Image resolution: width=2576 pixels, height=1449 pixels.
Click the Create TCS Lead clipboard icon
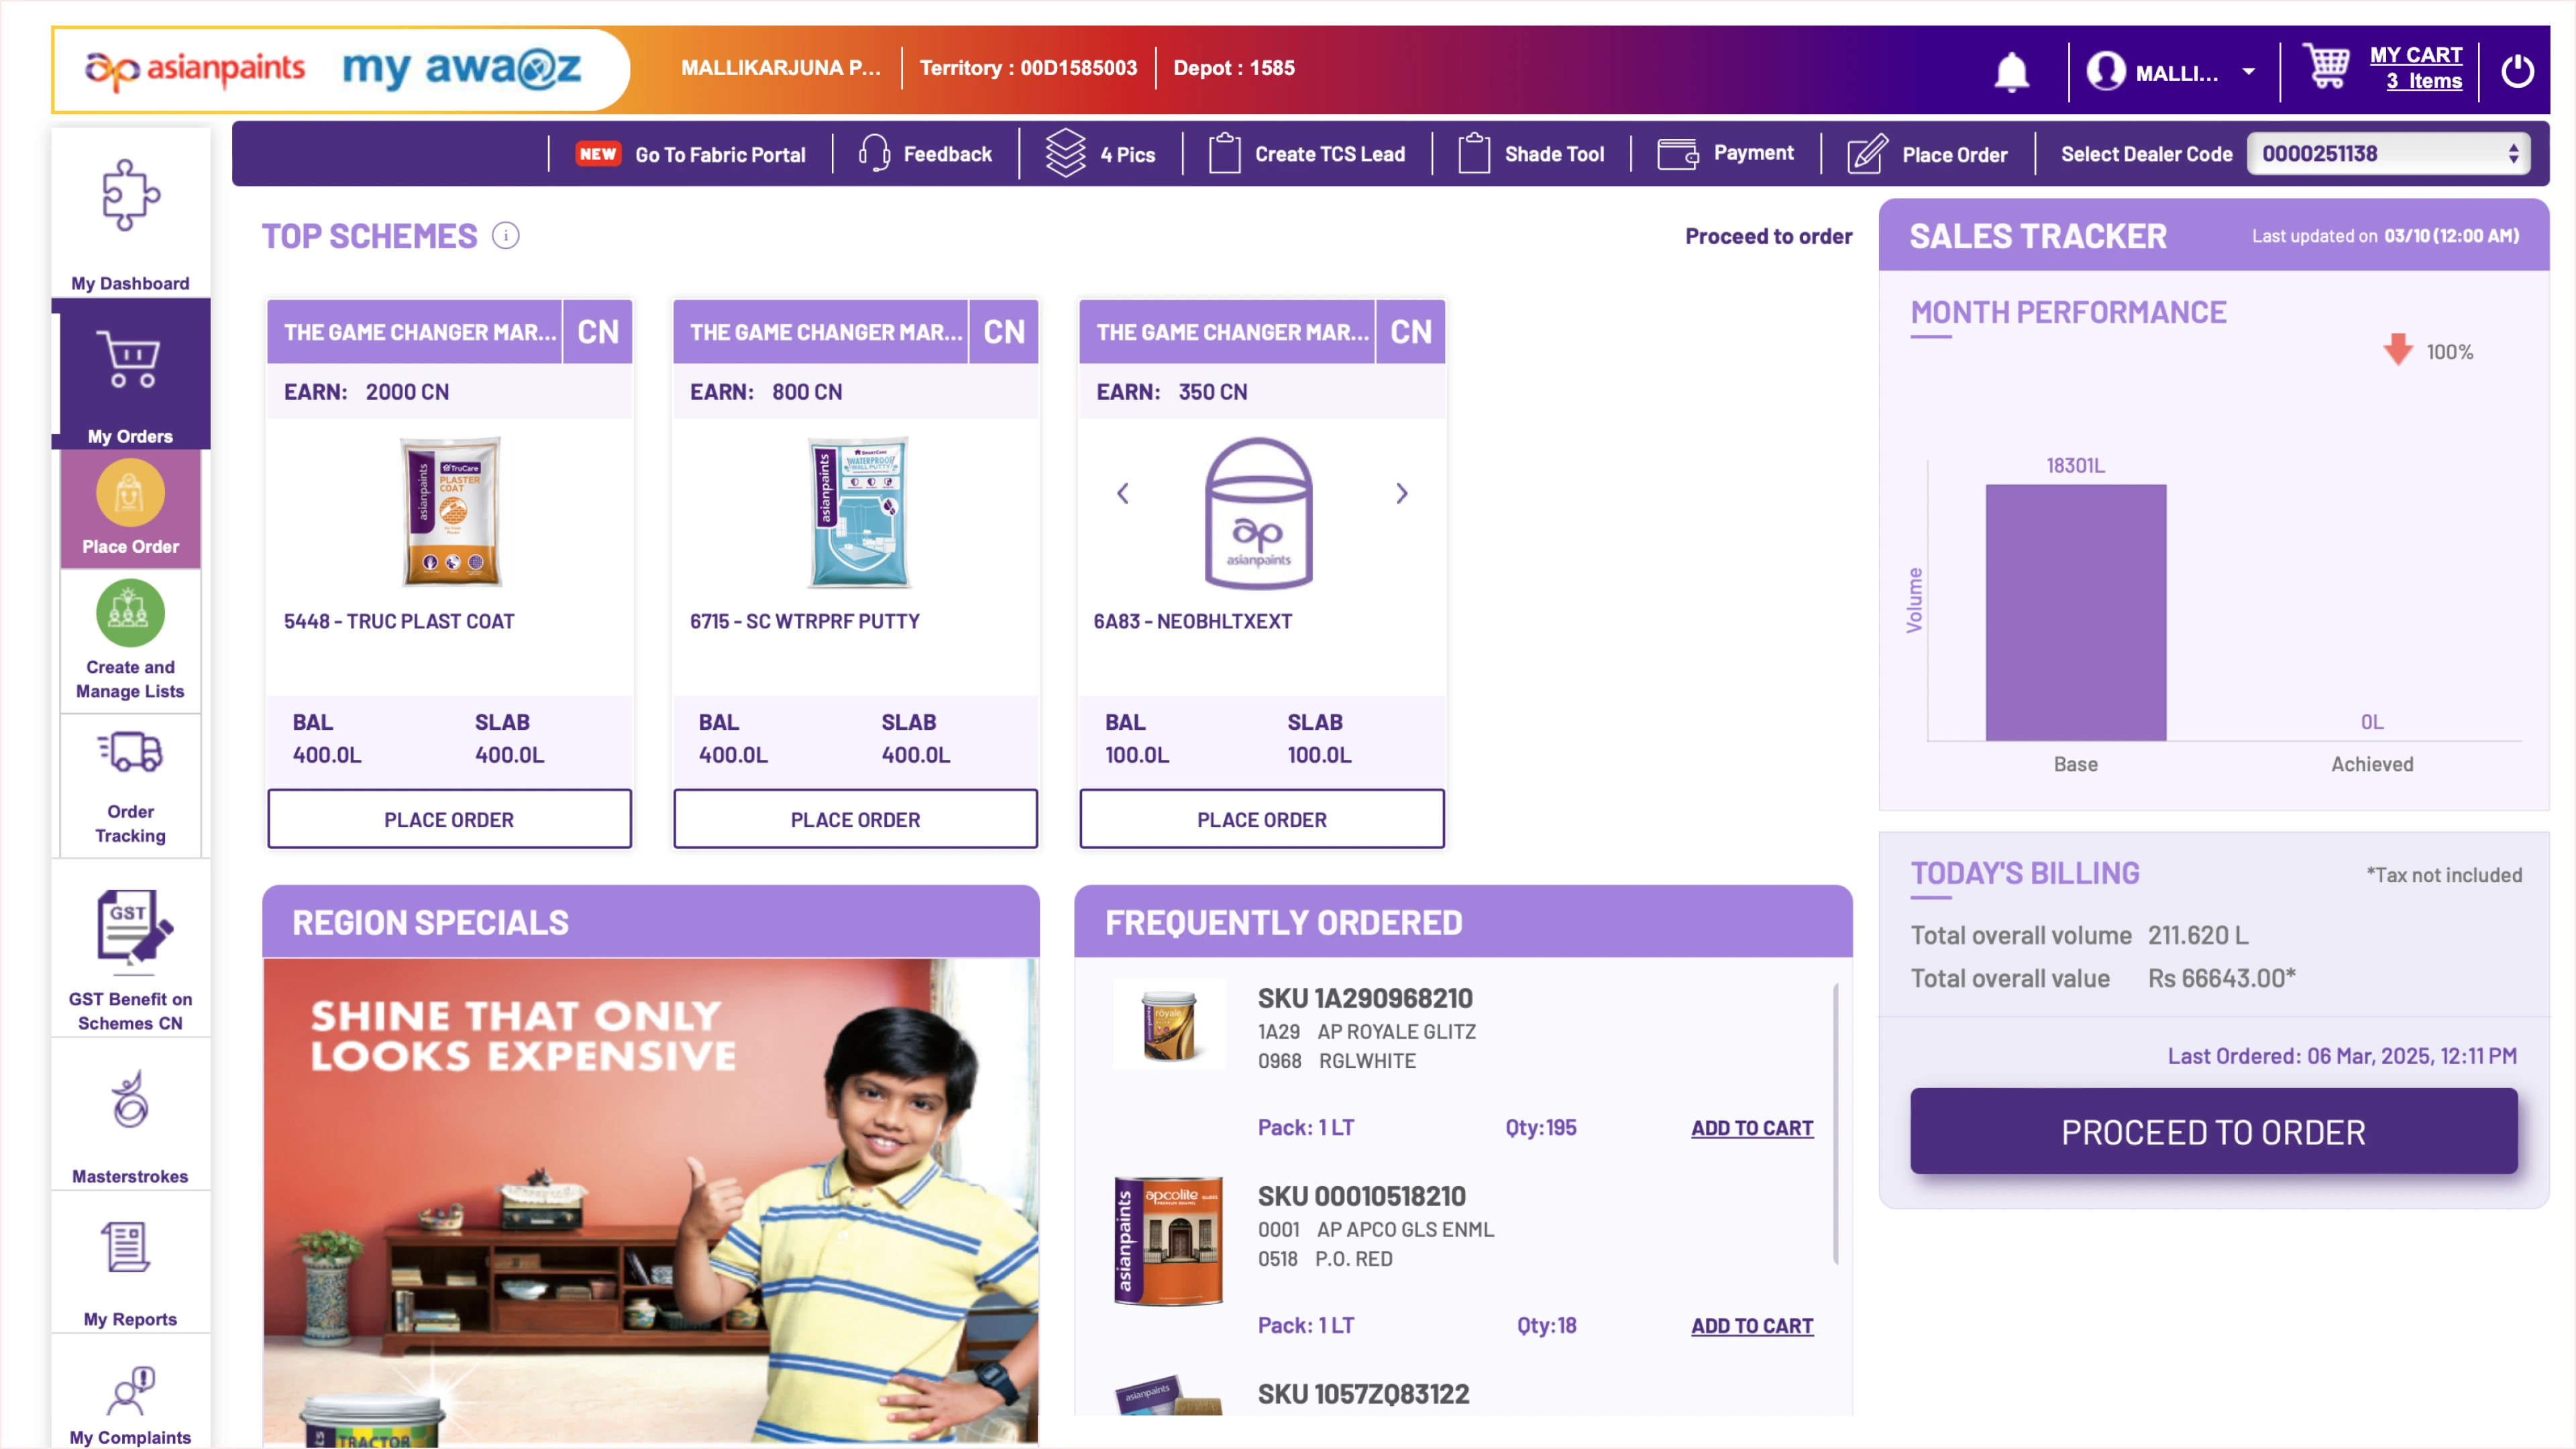[x=1224, y=153]
